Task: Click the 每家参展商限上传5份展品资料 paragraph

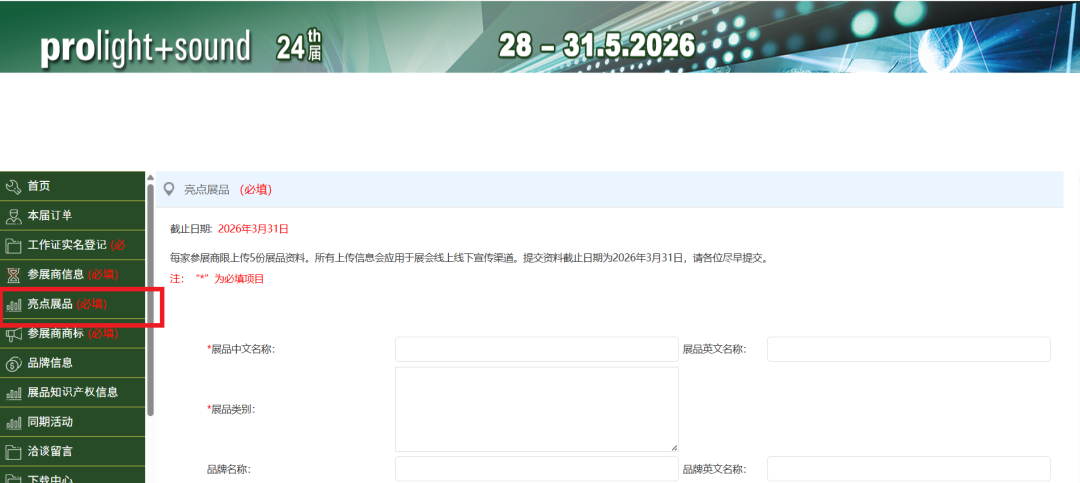Action: pyautogui.click(x=468, y=258)
